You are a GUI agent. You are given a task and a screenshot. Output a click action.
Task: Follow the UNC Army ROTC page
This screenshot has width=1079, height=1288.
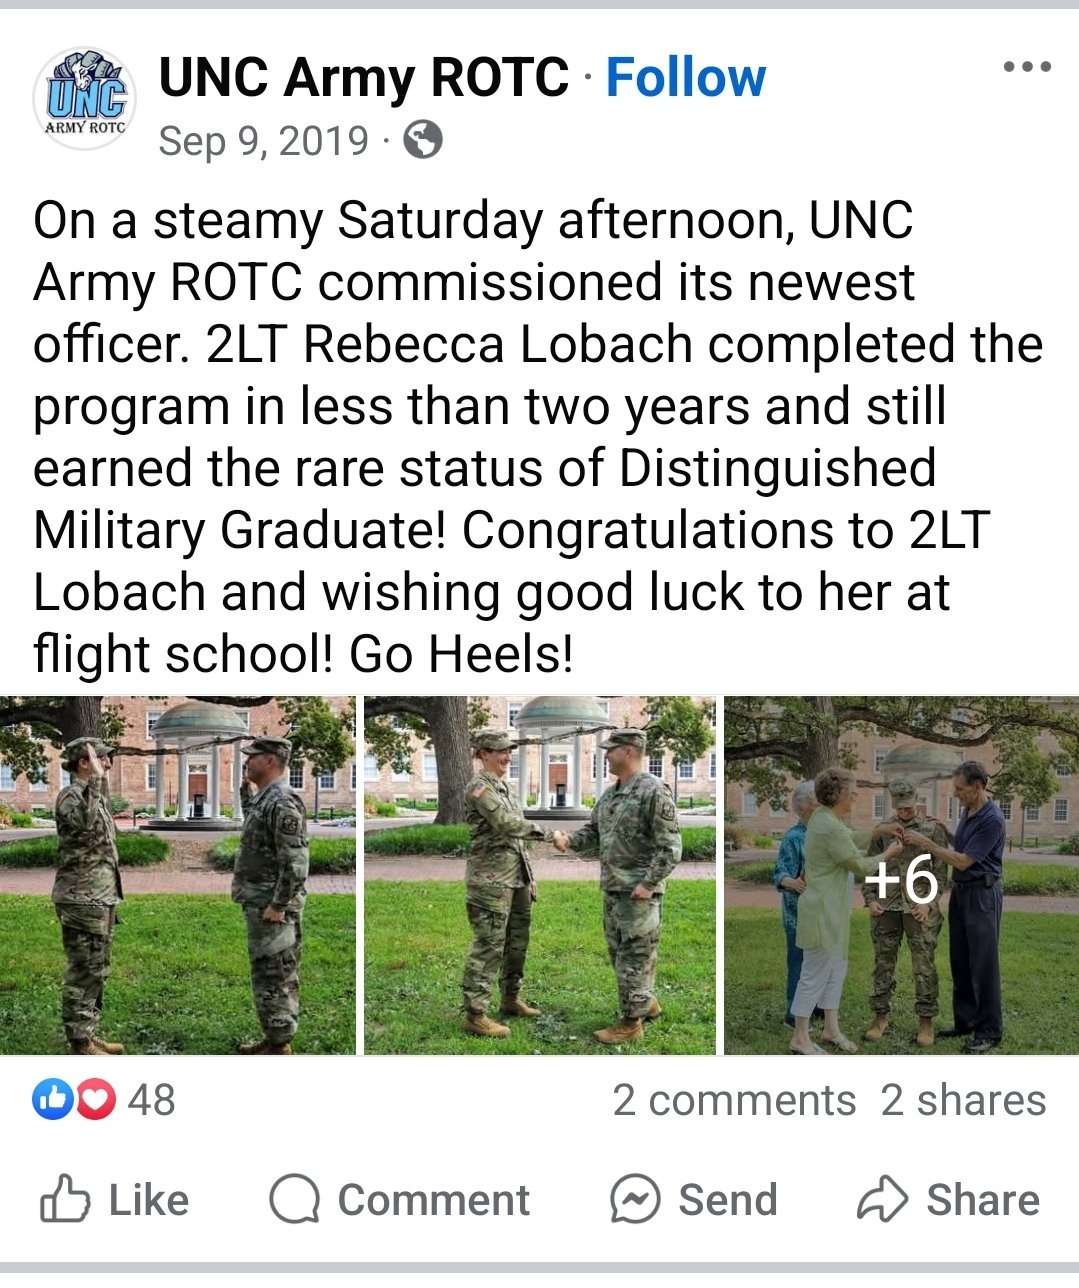(686, 78)
